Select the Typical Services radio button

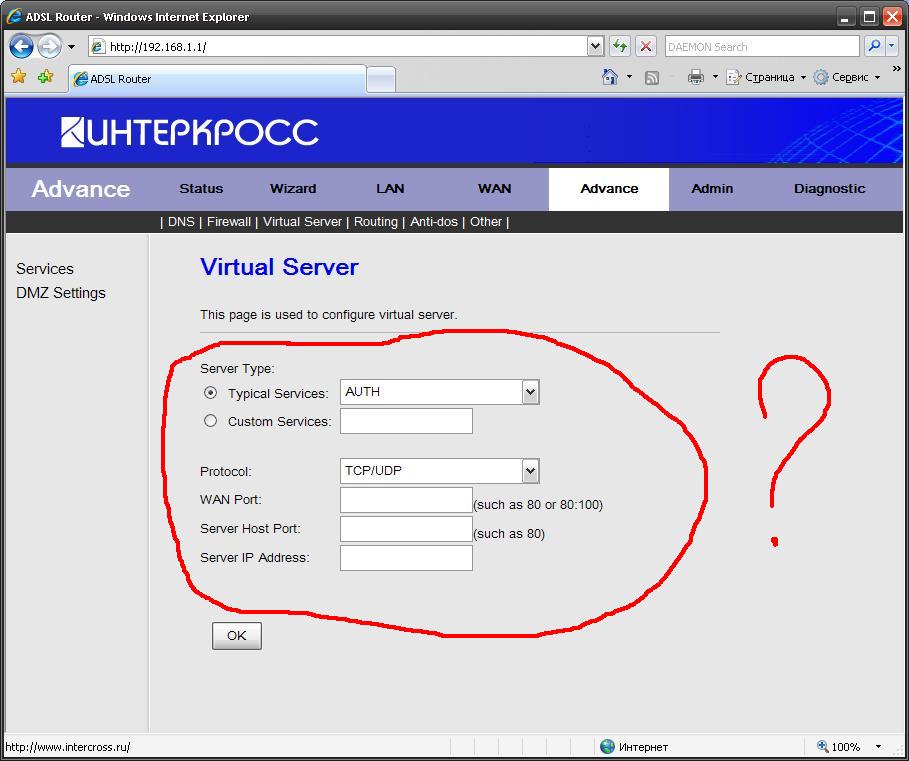(210, 393)
